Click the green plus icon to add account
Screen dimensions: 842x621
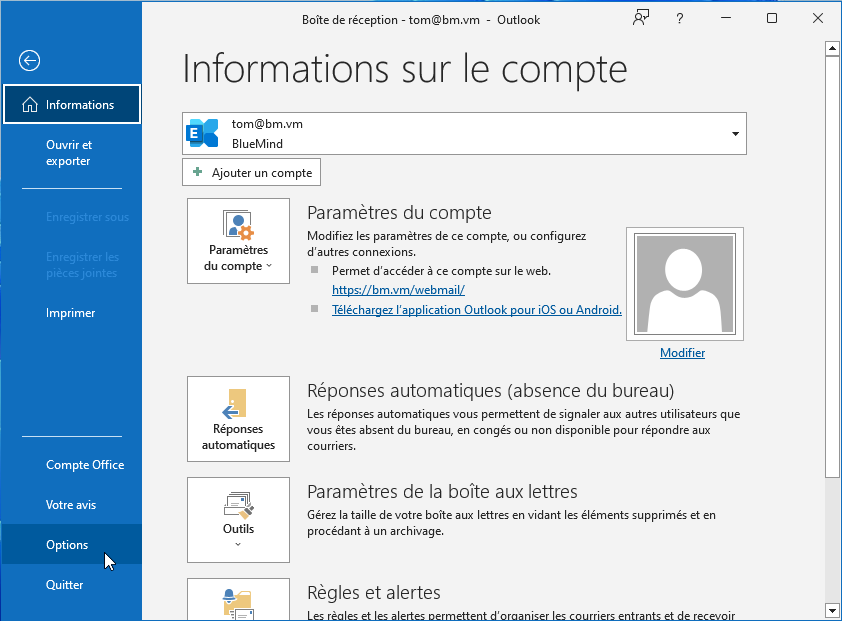click(198, 172)
